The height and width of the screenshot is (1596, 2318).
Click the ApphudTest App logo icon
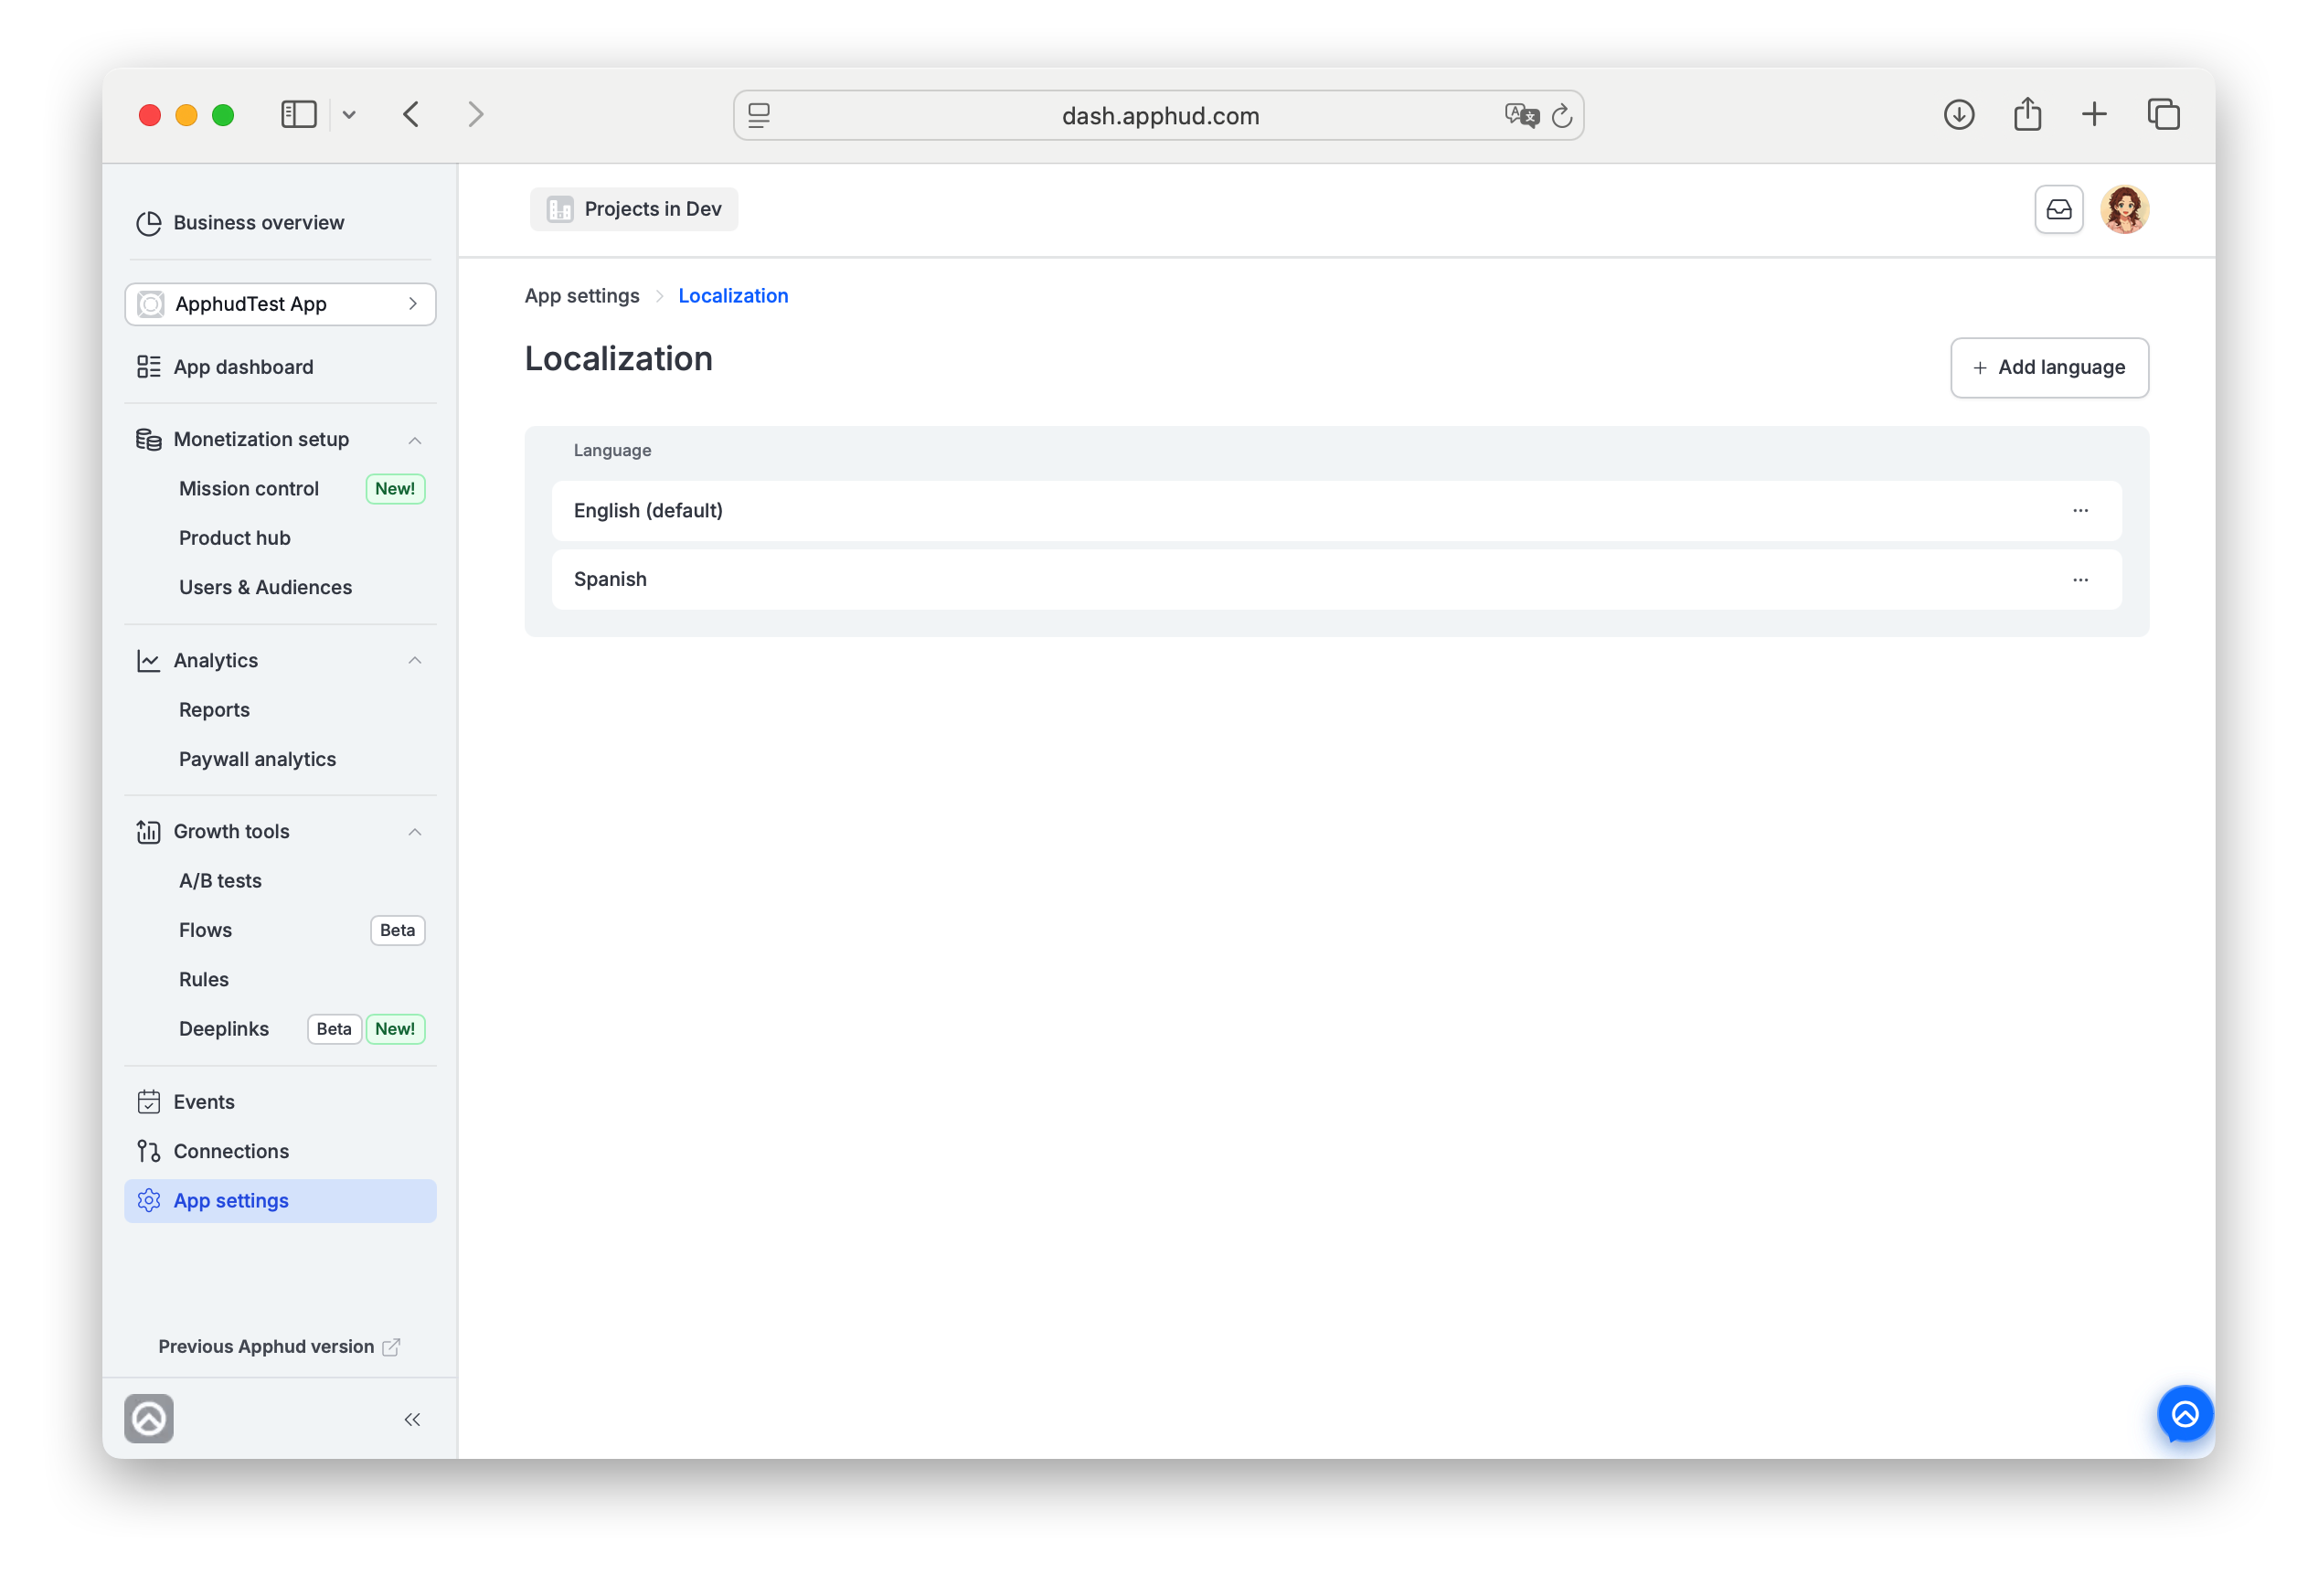point(151,304)
